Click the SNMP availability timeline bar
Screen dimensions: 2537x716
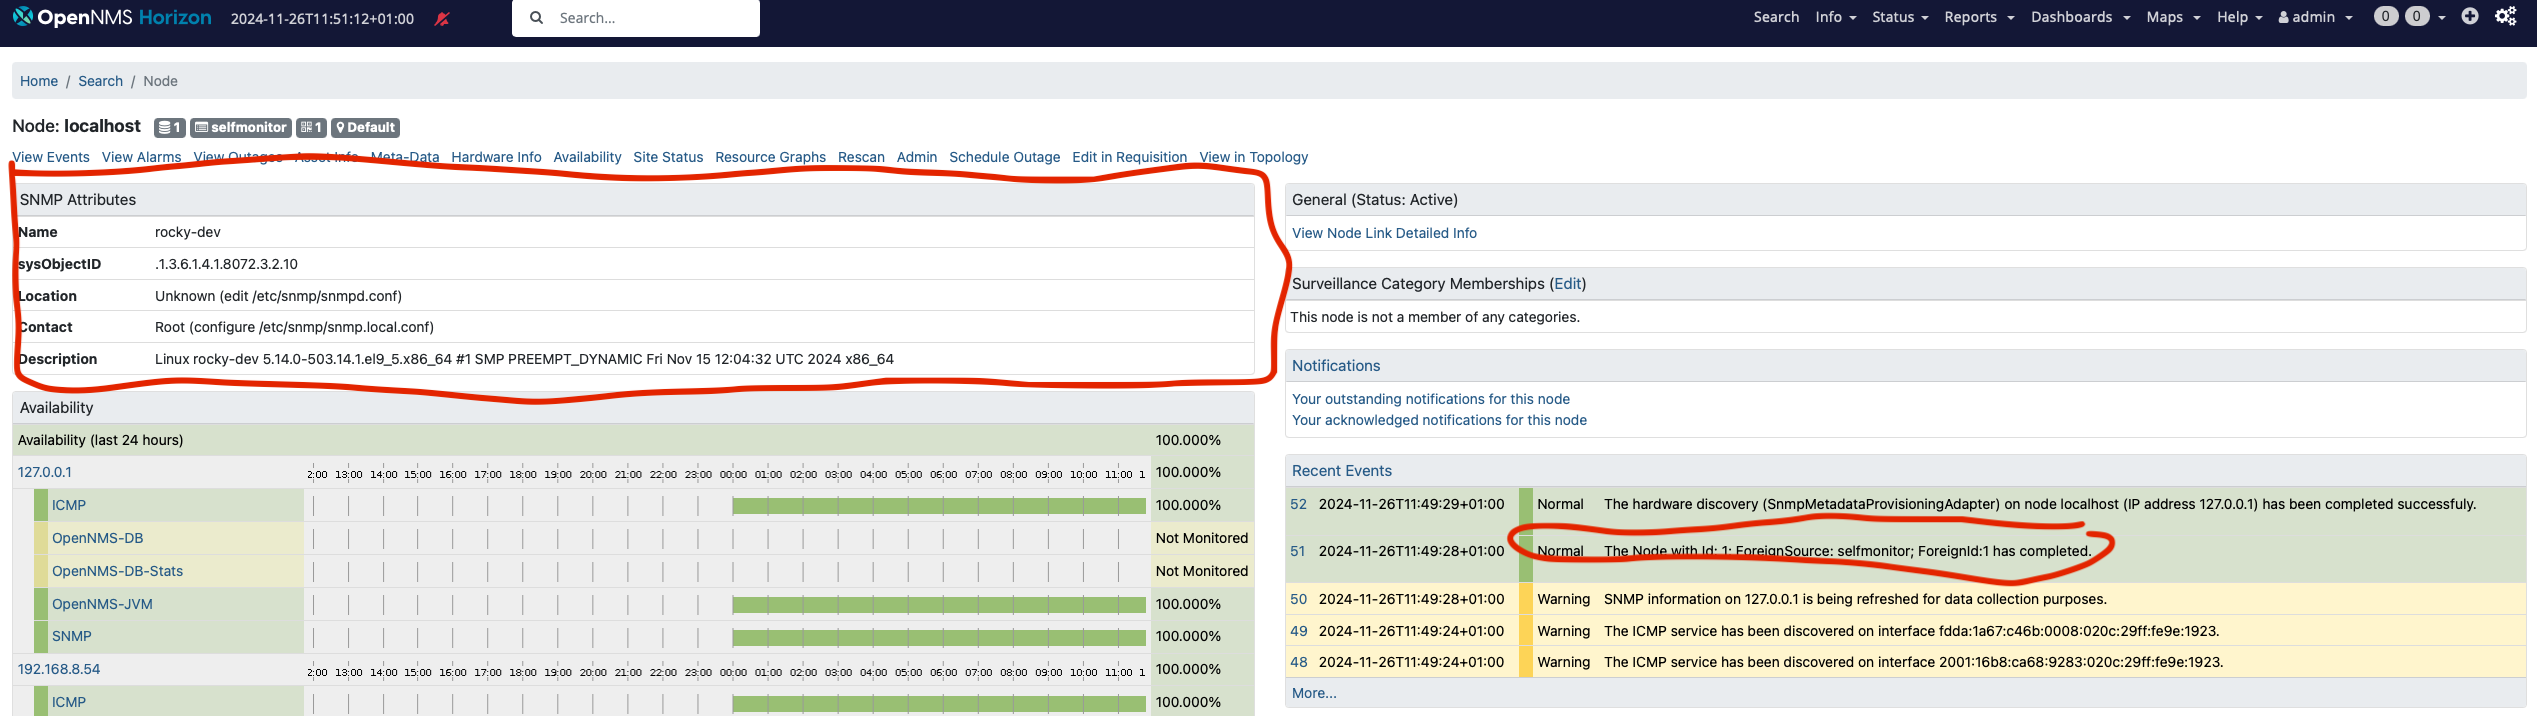click(x=938, y=637)
